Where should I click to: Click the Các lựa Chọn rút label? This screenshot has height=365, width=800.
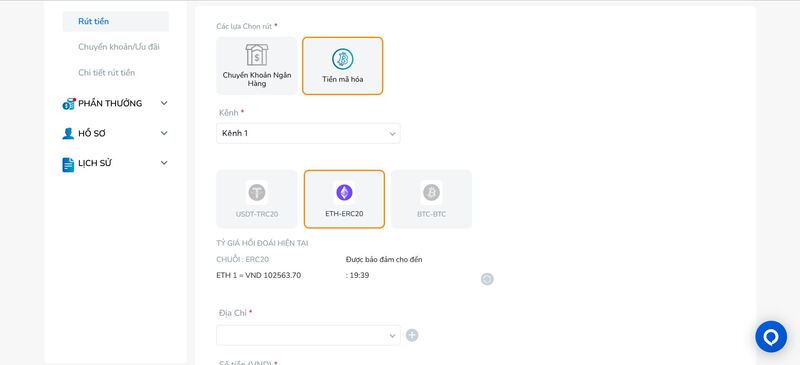point(244,26)
